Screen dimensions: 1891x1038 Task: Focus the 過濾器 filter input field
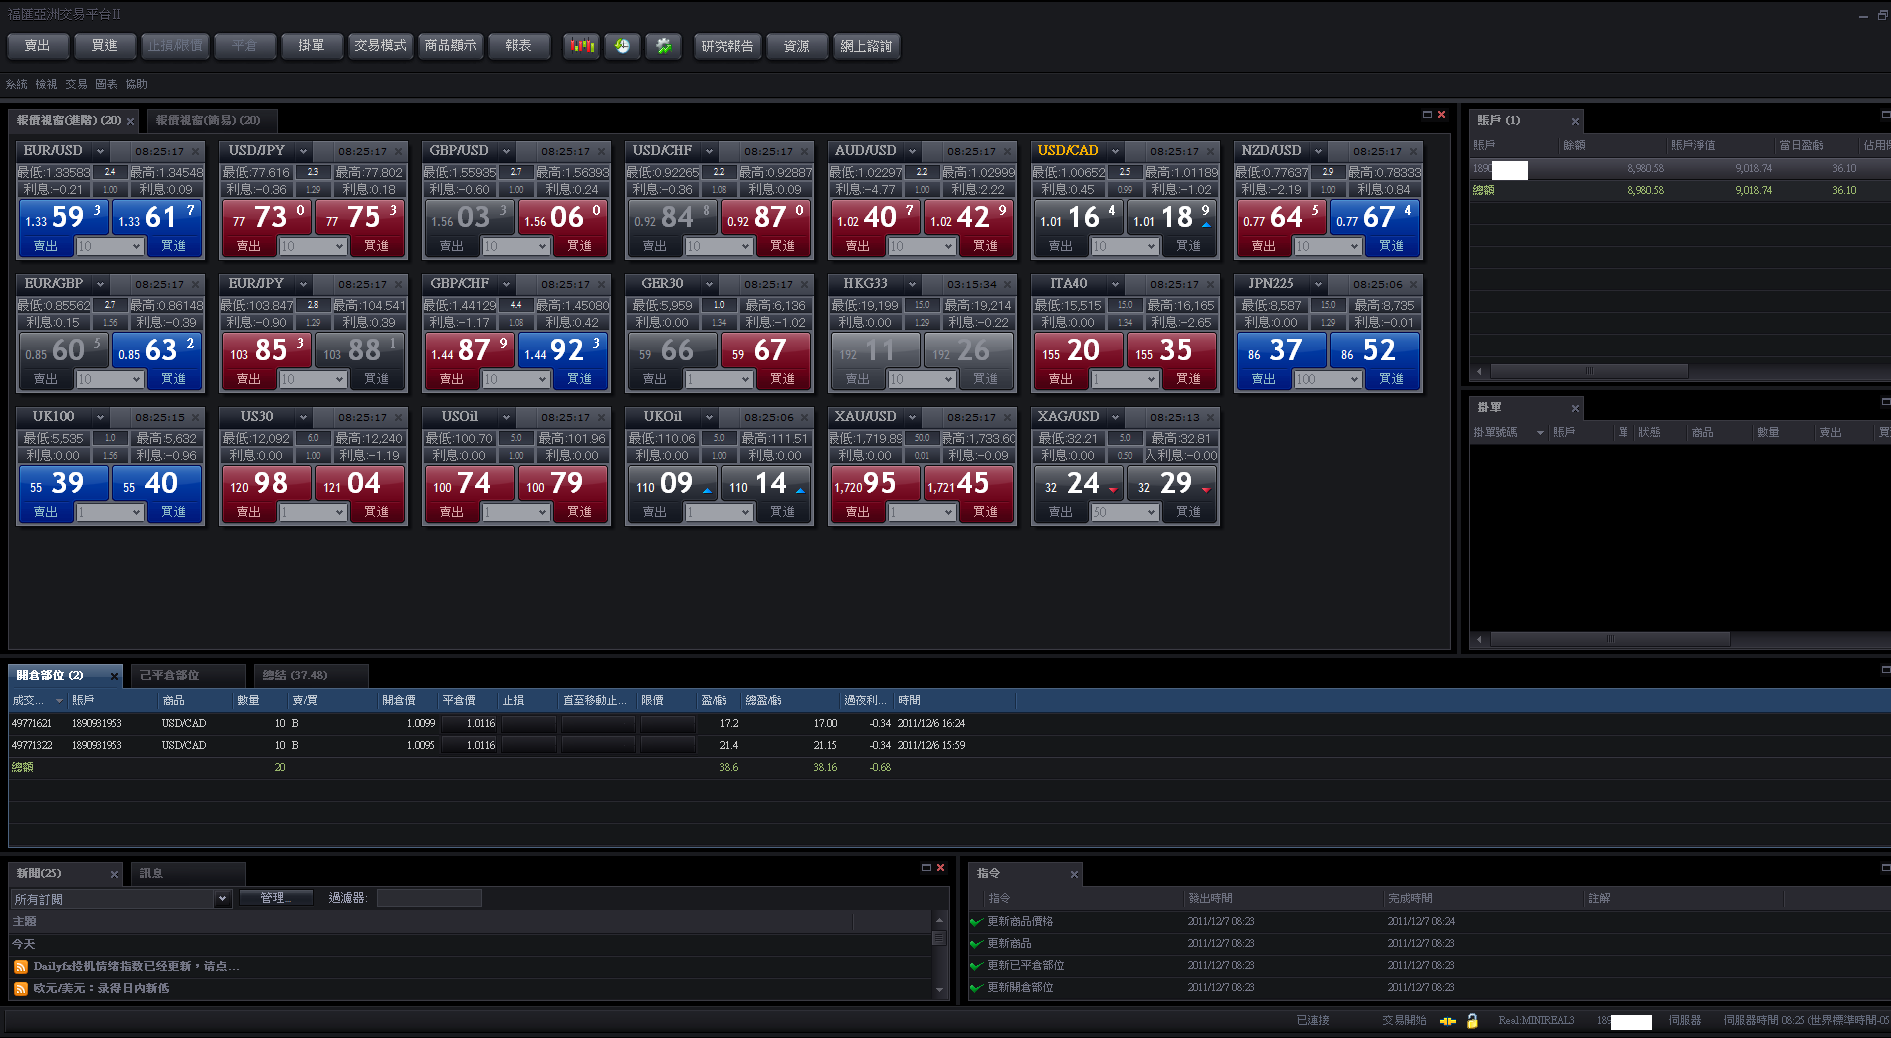[429, 898]
